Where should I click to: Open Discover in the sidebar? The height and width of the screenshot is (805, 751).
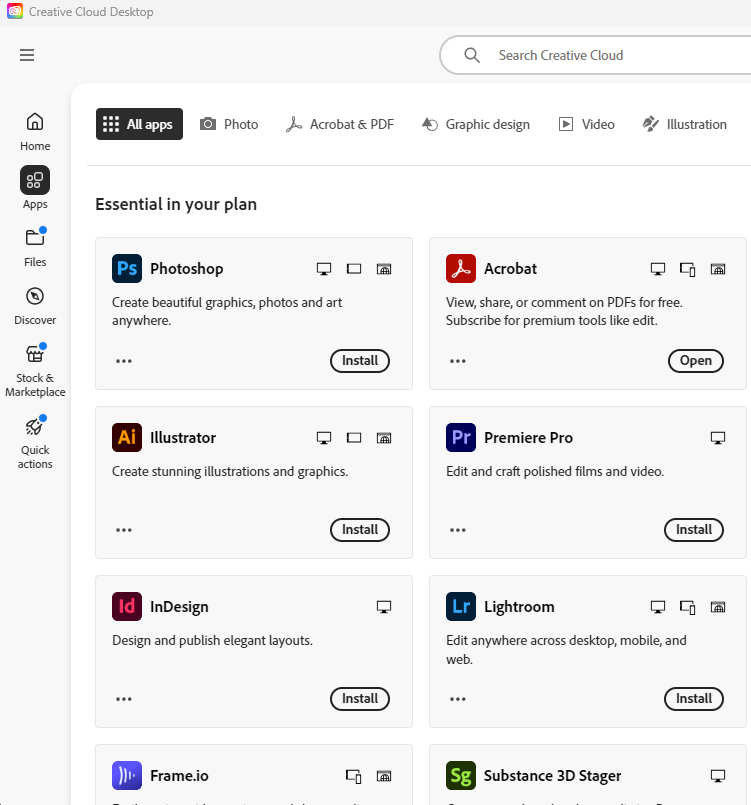[35, 306]
